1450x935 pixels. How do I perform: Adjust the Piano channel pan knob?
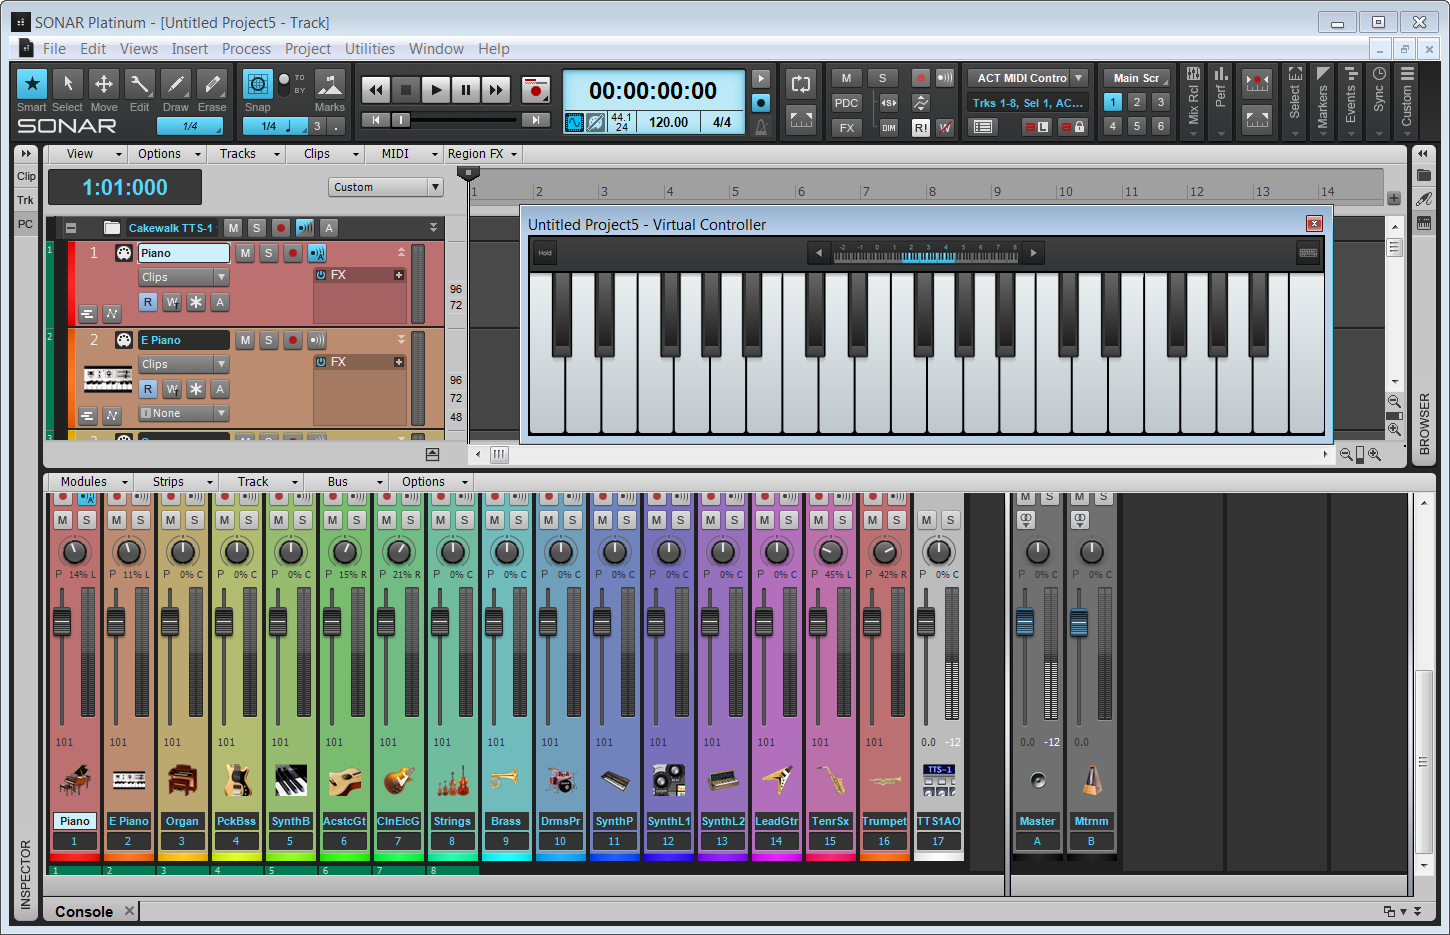(74, 551)
